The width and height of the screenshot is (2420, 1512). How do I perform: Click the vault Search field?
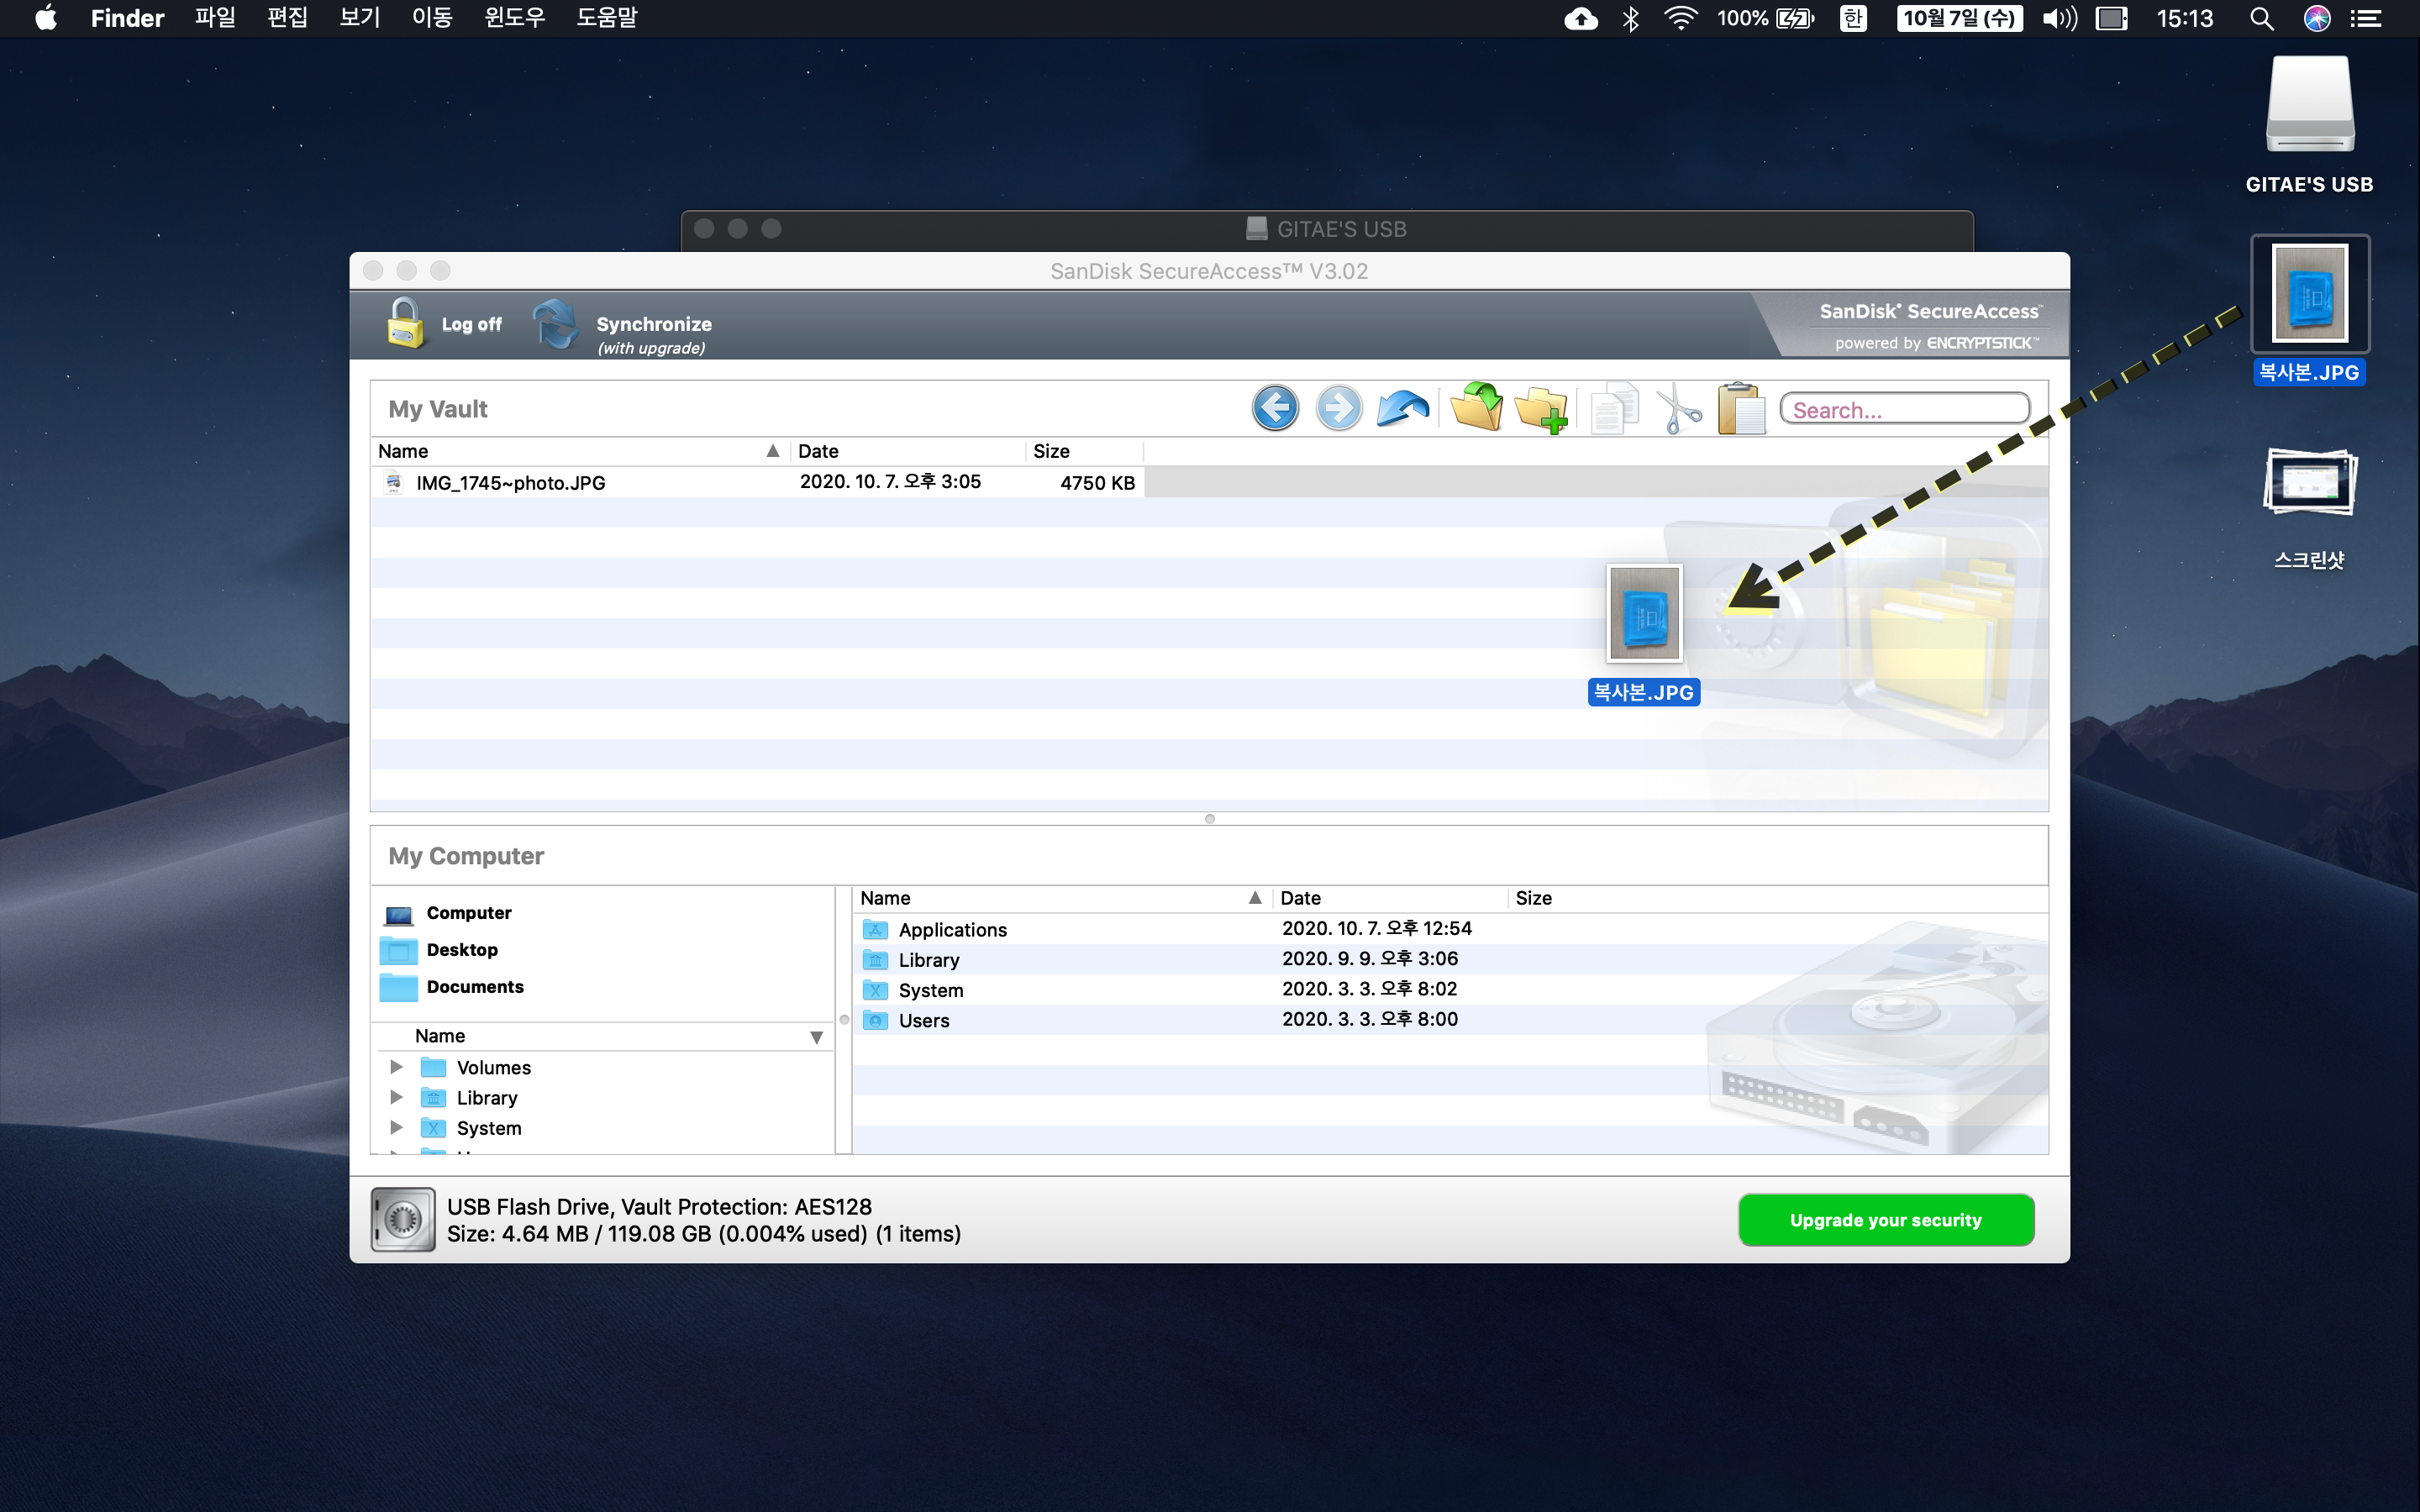tap(1904, 409)
